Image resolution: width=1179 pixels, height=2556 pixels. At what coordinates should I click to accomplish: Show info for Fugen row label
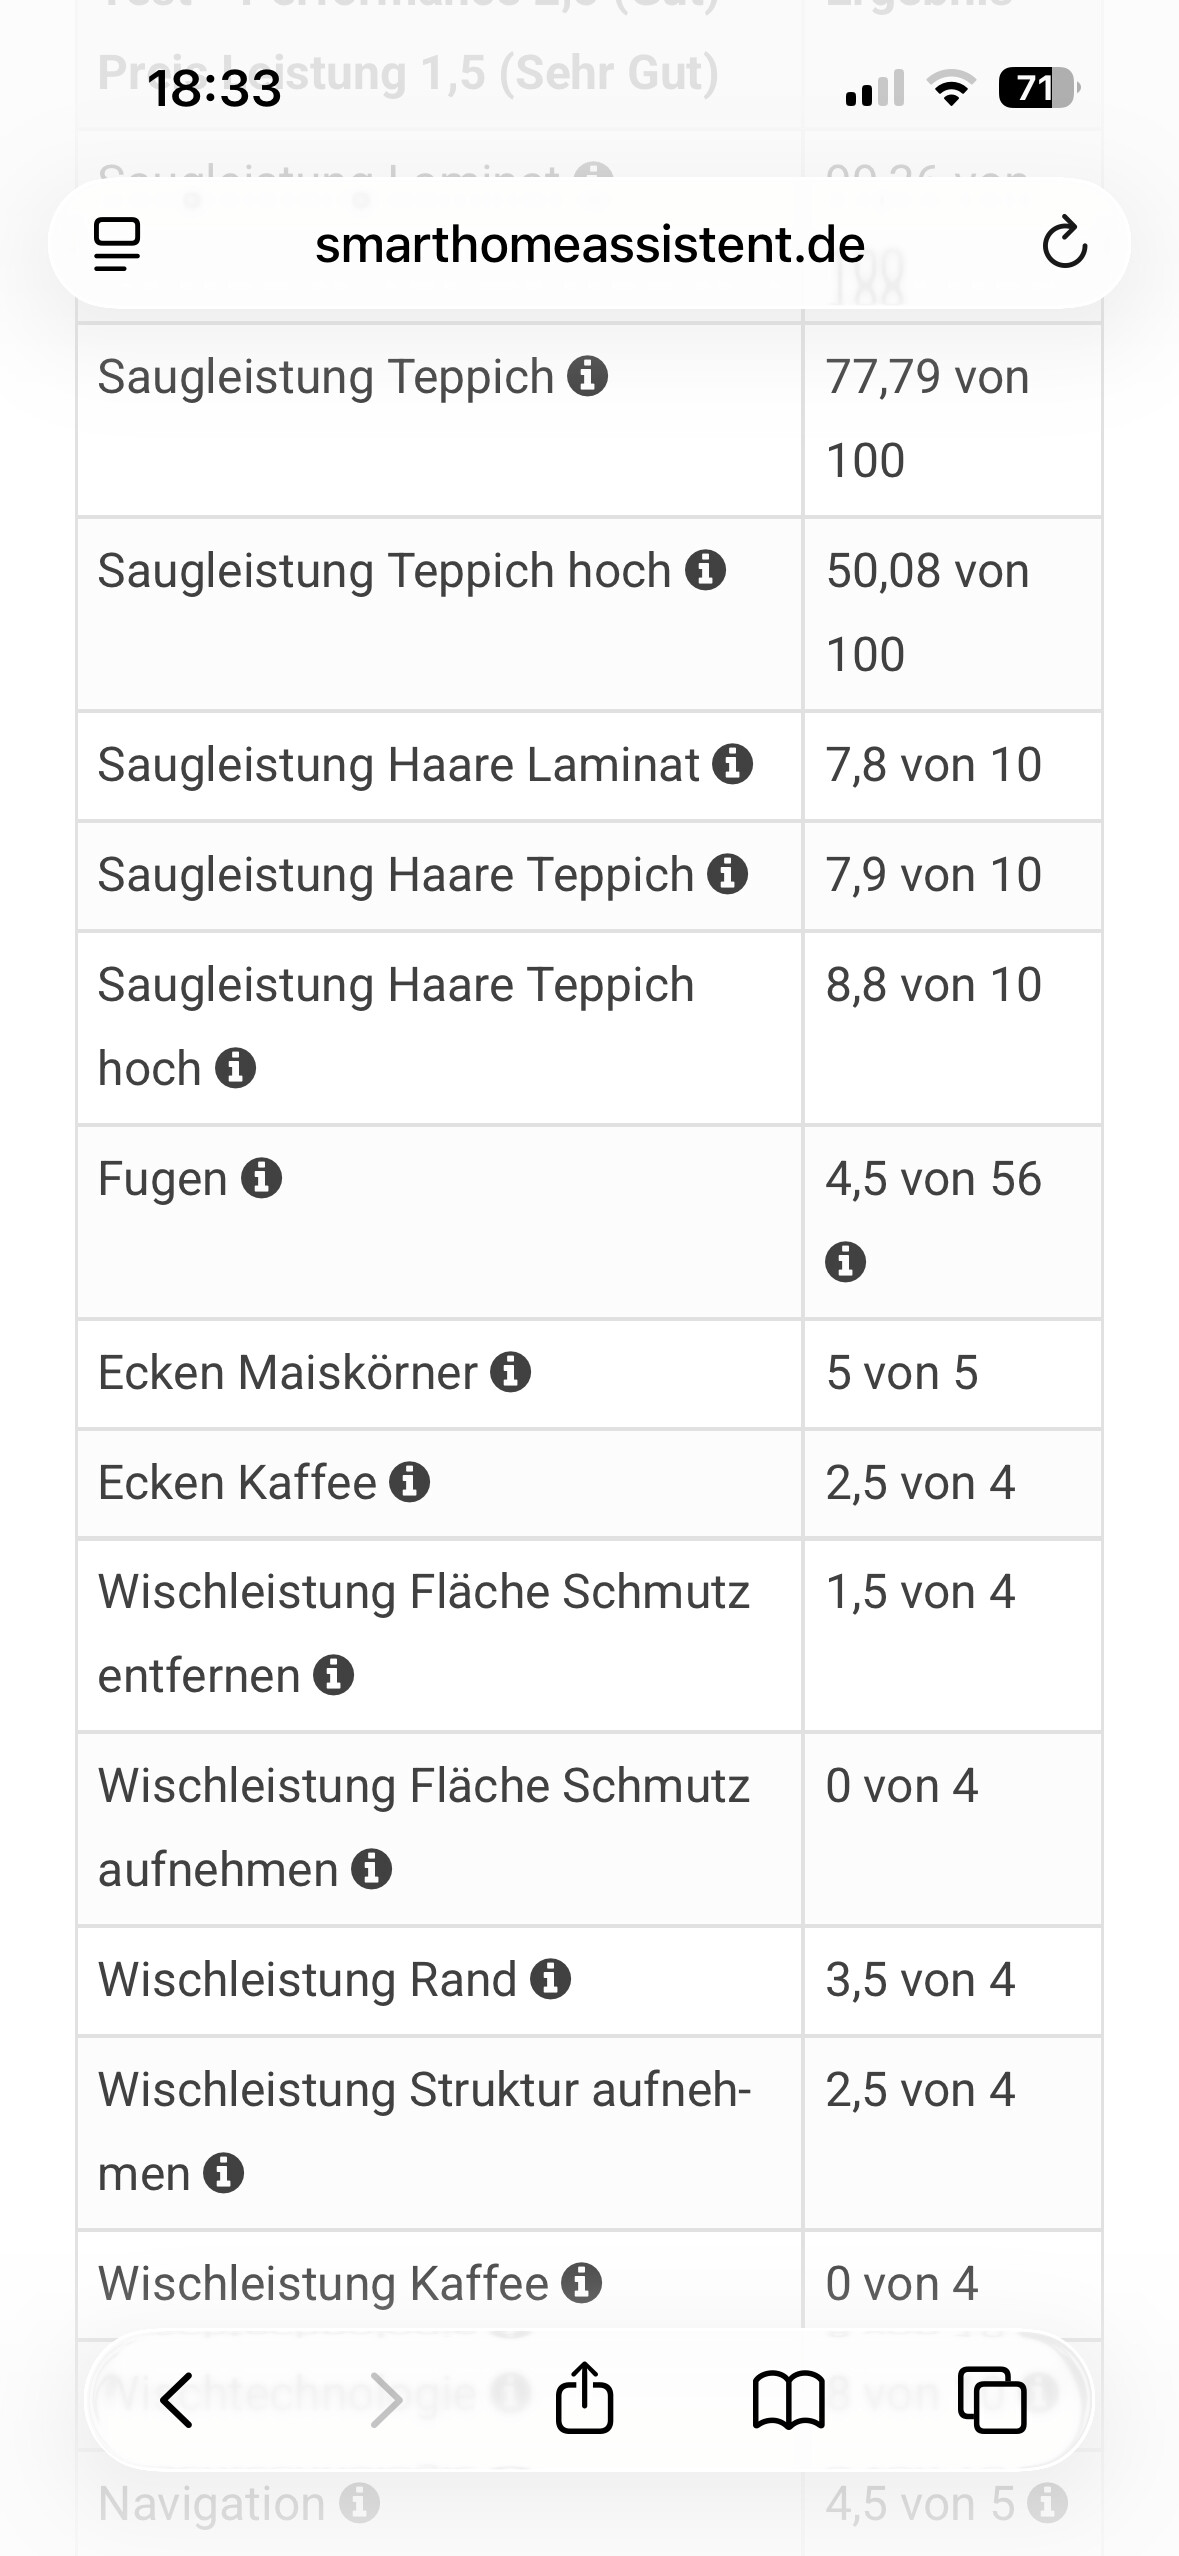coord(262,1179)
